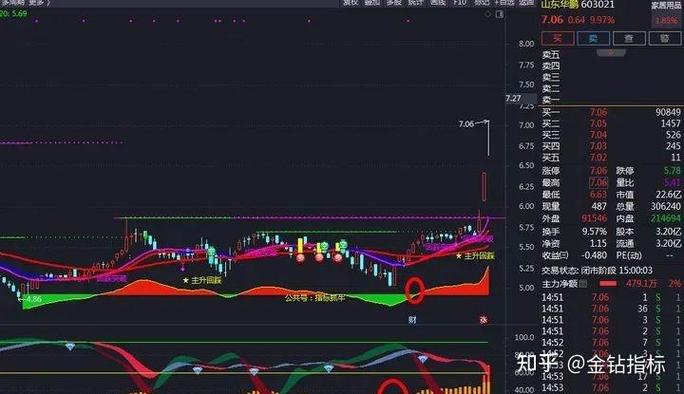Click the 标记 mark item
This screenshot has width=684, height=394.
click(x=482, y=3)
